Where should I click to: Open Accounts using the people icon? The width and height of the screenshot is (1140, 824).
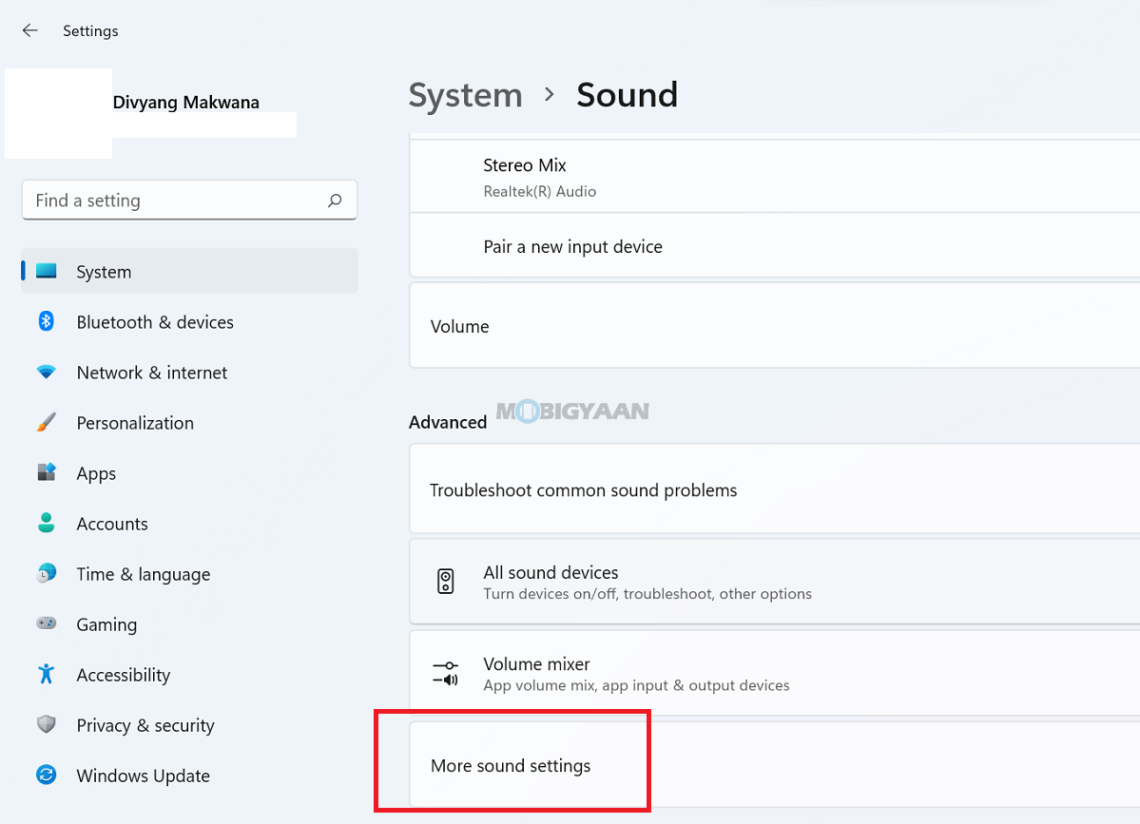47,523
